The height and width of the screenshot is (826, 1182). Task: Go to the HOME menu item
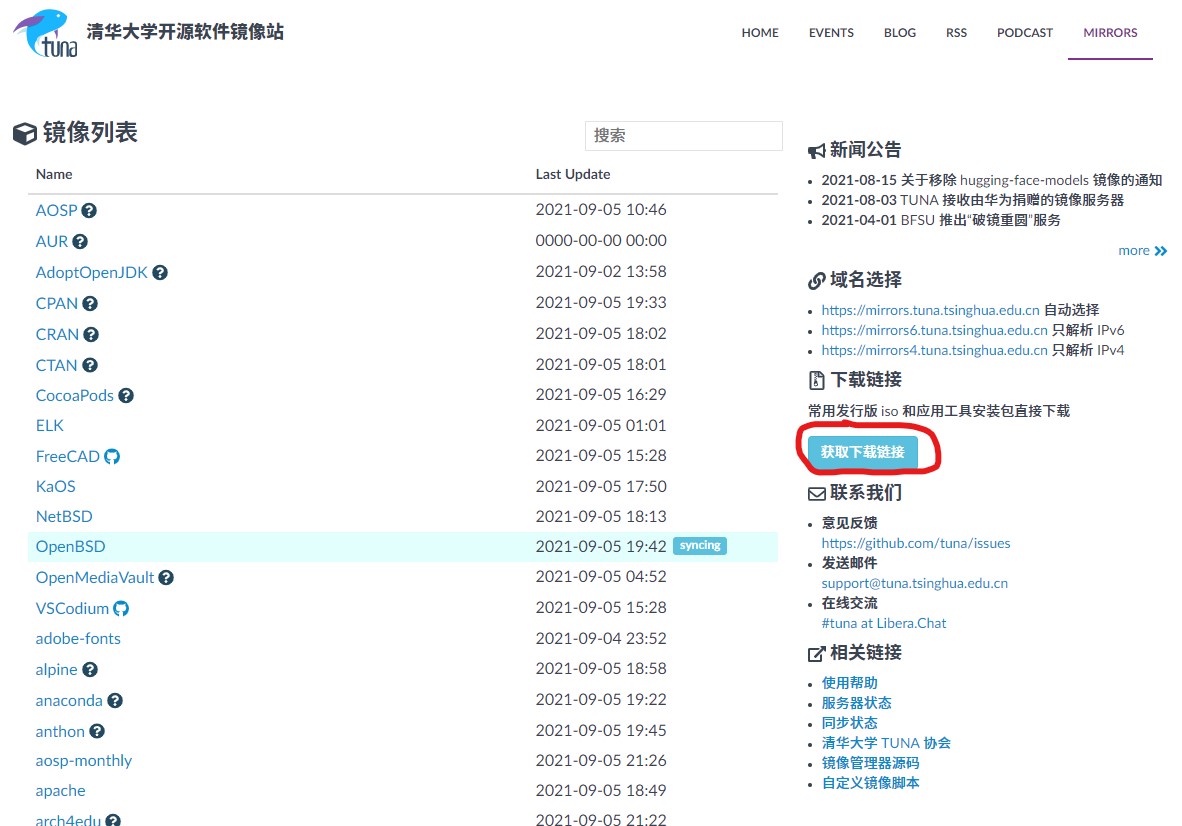point(760,33)
